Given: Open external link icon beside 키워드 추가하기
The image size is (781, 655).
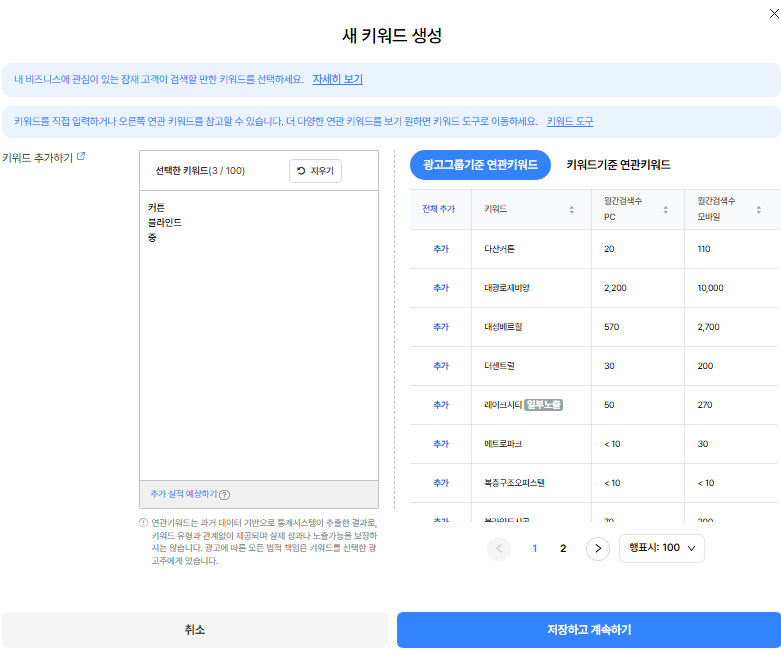Looking at the screenshot, I should click(81, 156).
